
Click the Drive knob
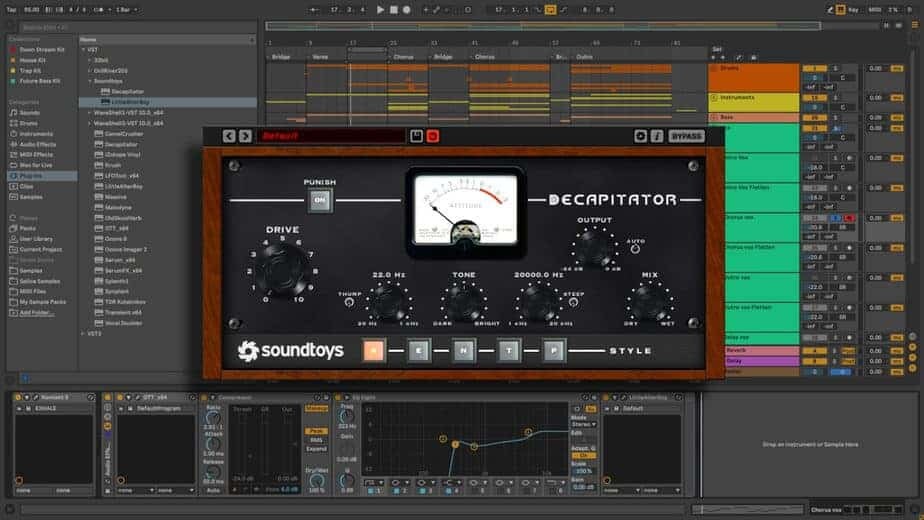(x=282, y=271)
